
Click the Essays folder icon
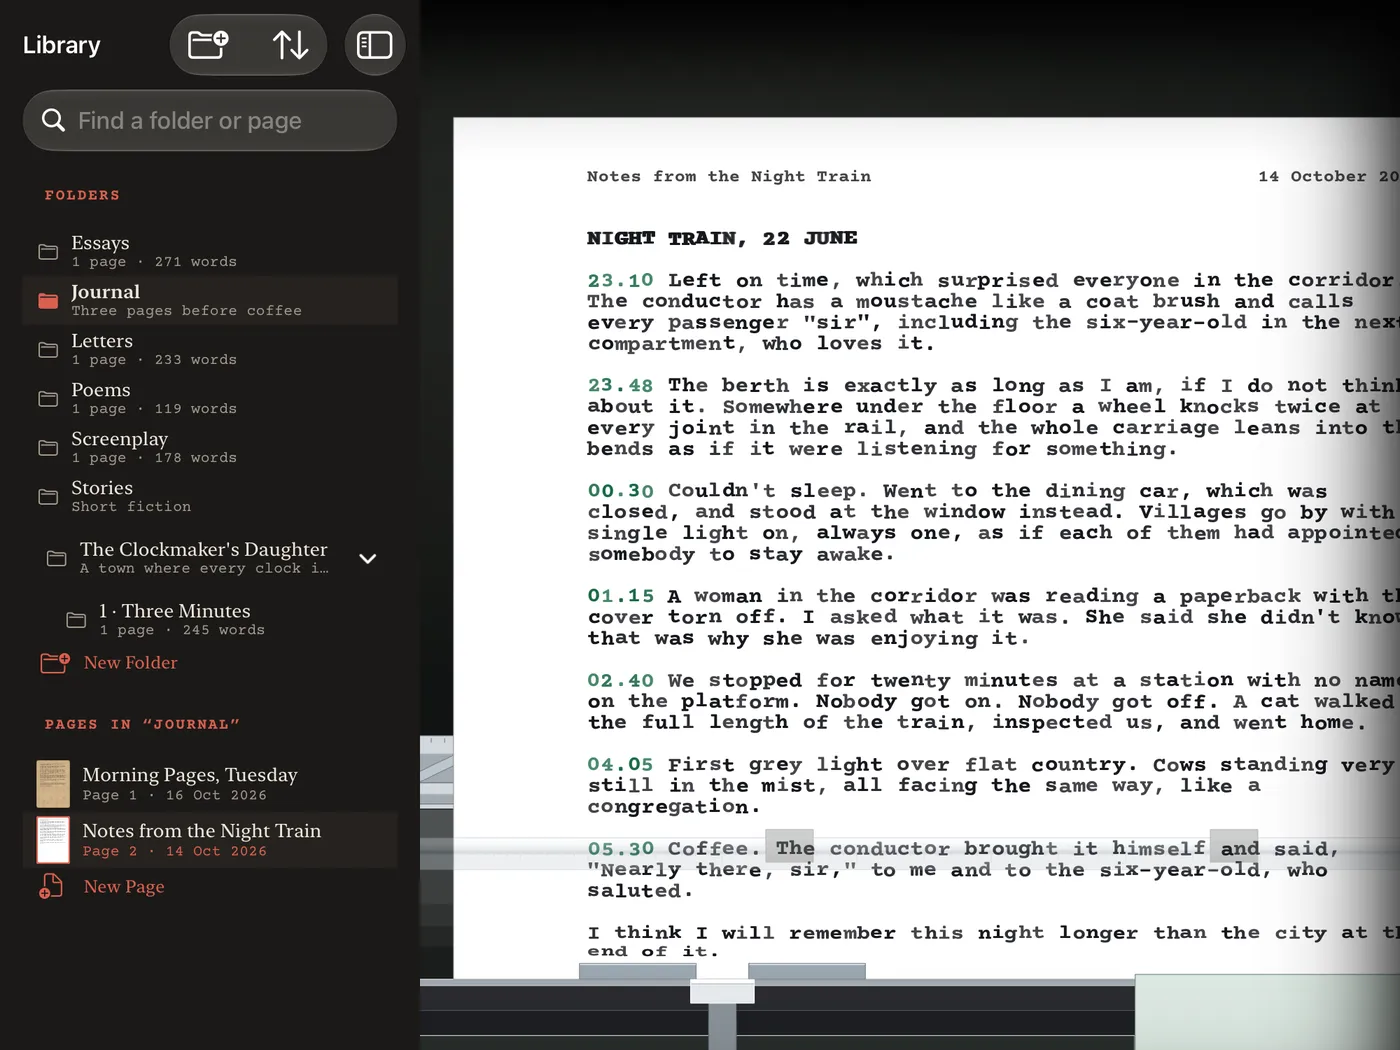tap(48, 252)
